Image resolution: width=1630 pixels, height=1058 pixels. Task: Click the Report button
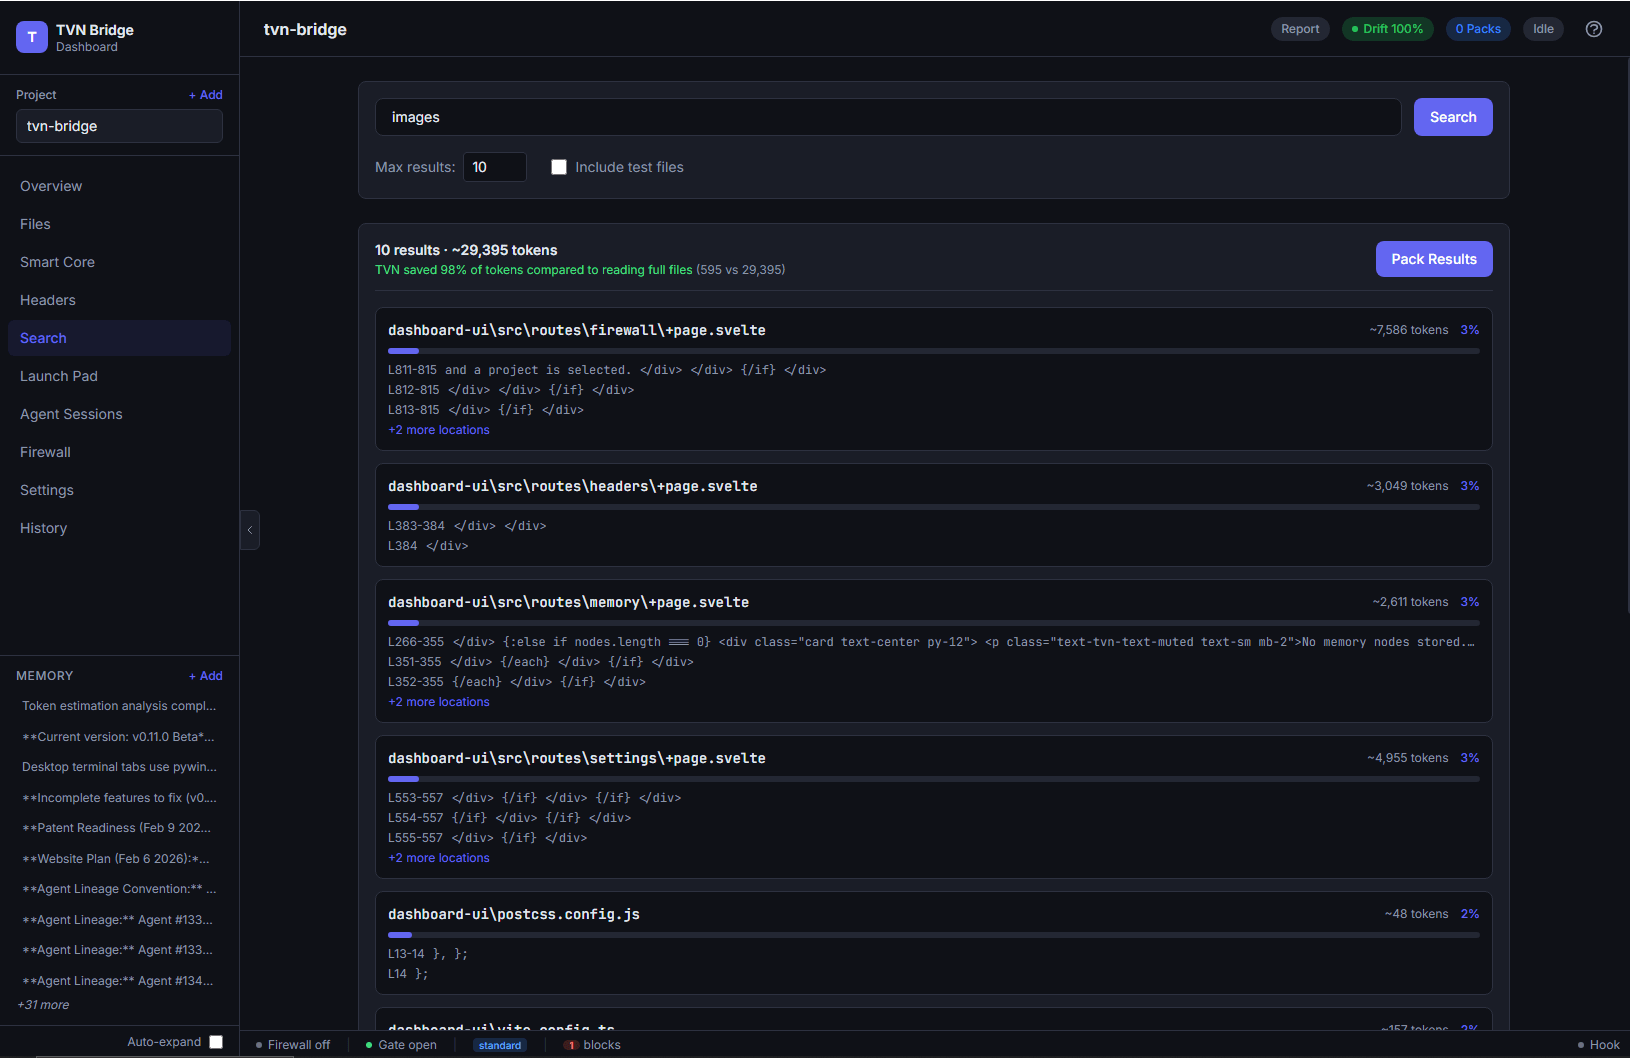(1300, 29)
